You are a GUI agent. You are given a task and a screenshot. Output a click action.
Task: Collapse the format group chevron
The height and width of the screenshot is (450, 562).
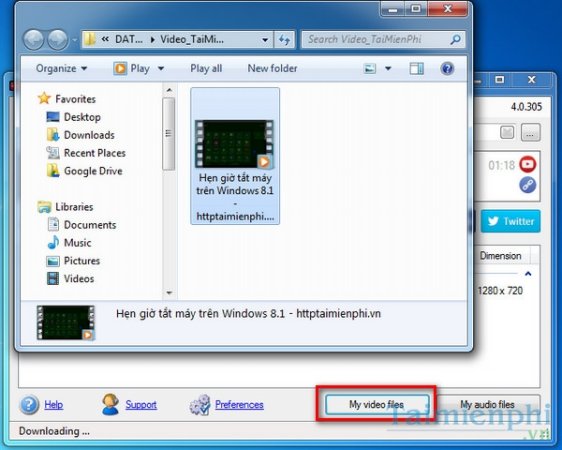pyautogui.click(x=528, y=274)
